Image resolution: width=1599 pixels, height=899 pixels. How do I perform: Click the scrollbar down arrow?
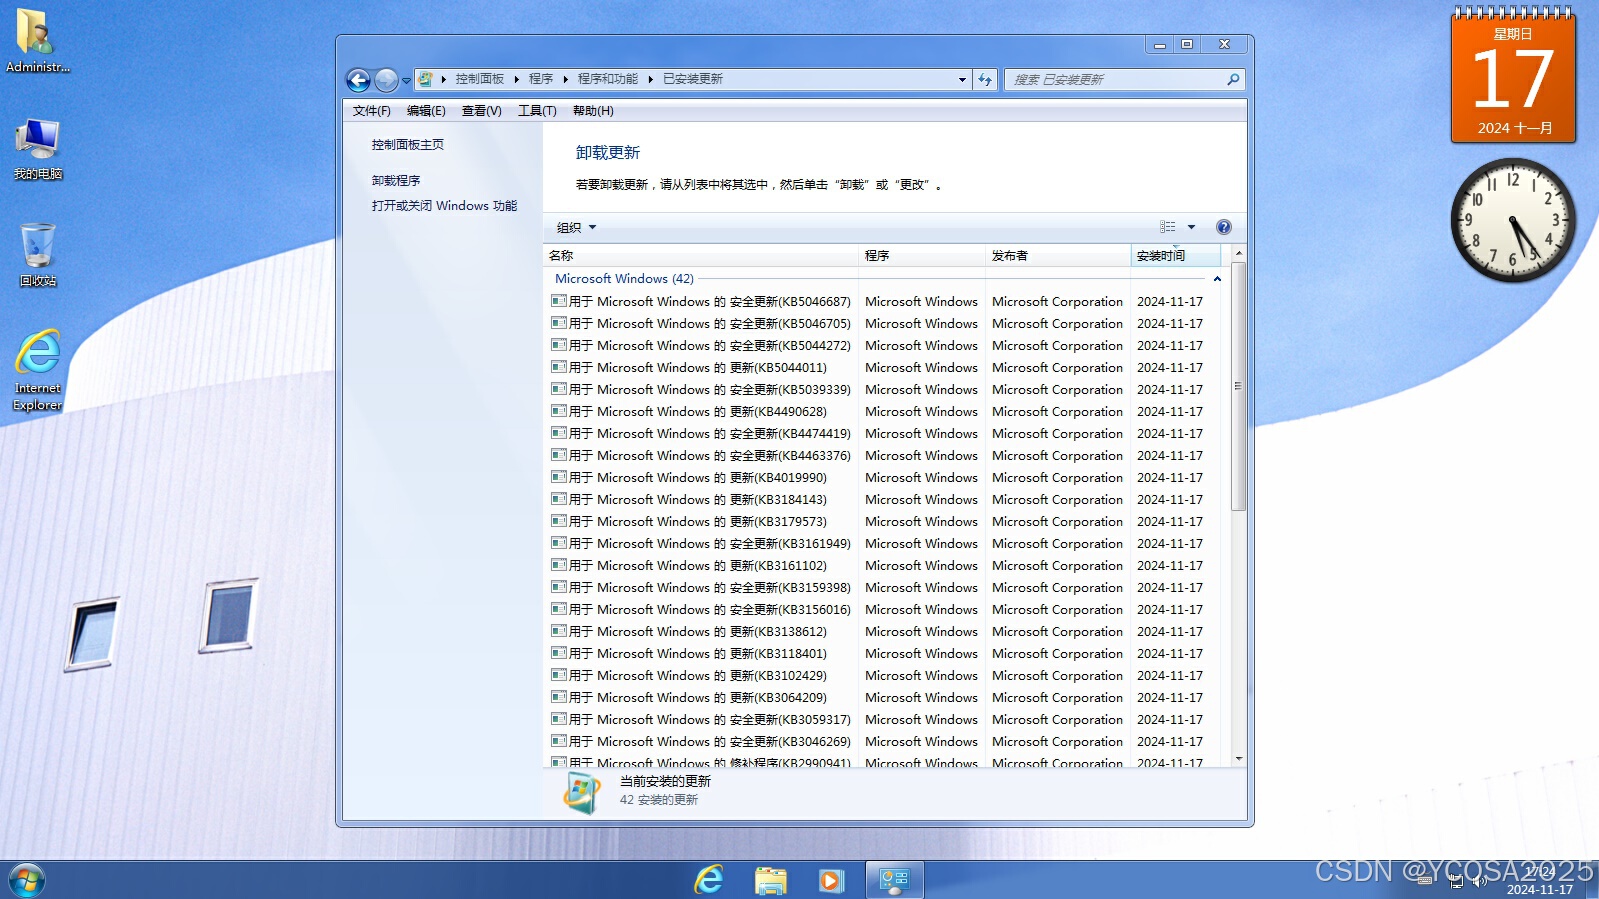1238,759
